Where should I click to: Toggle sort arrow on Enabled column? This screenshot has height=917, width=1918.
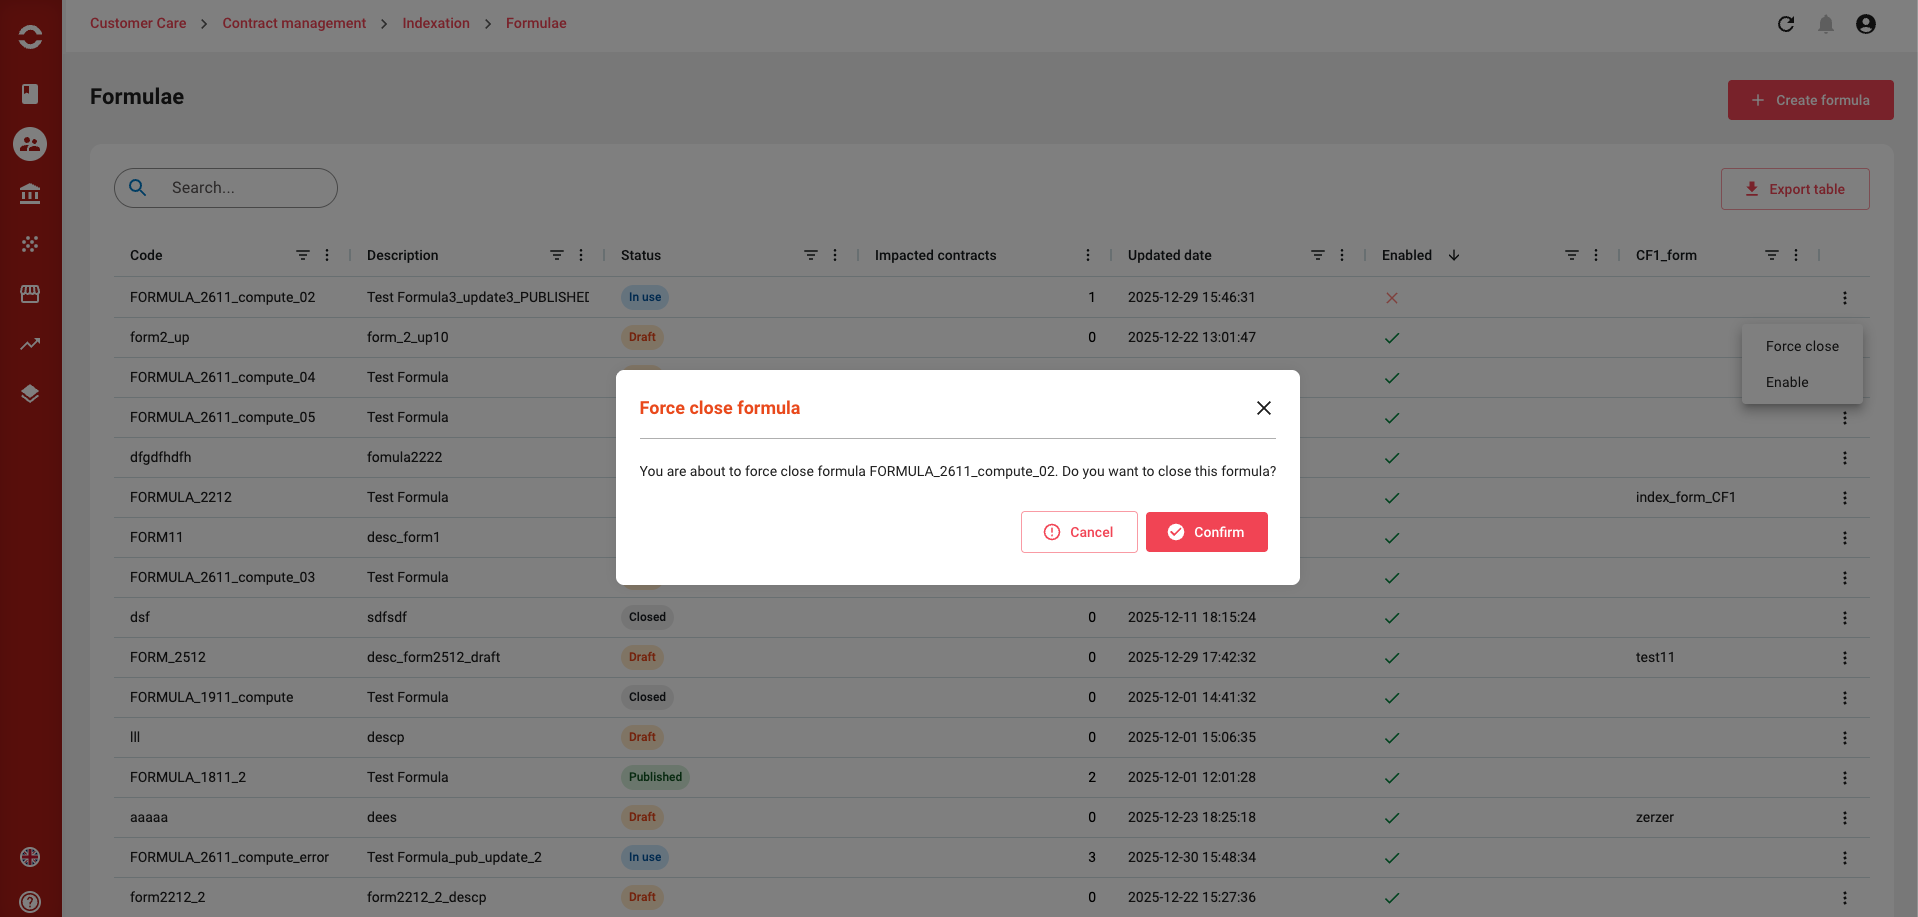(1454, 255)
